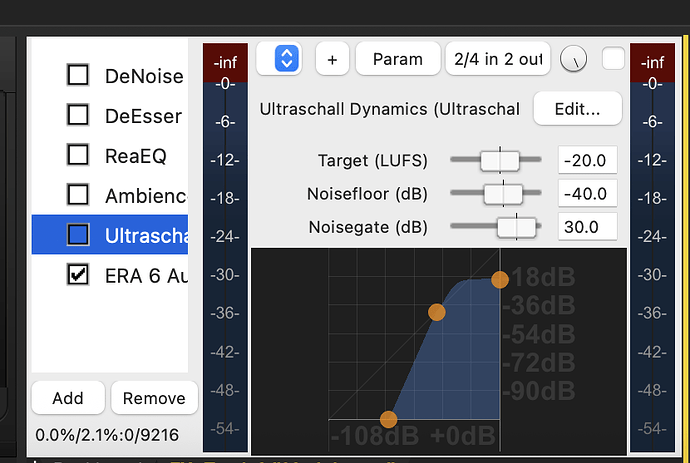
Task: Click the Noisefloor (dB) slider handle
Action: point(503,193)
